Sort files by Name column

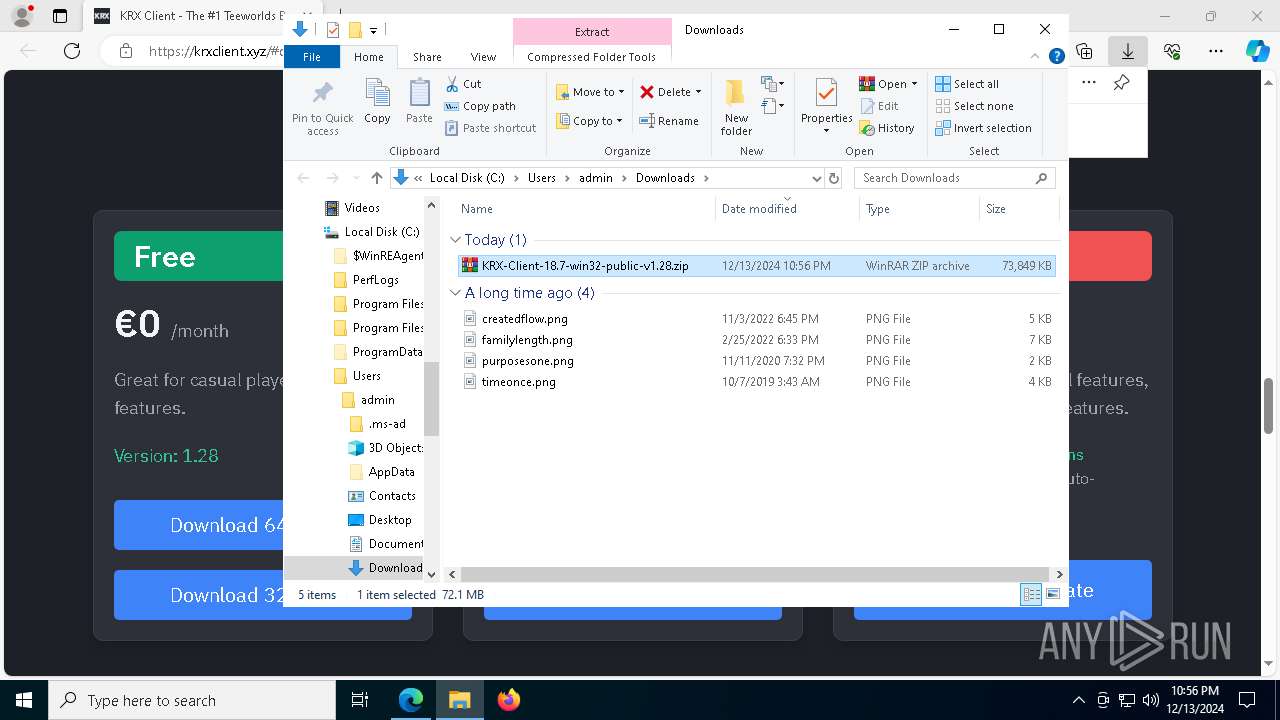[x=587, y=209]
